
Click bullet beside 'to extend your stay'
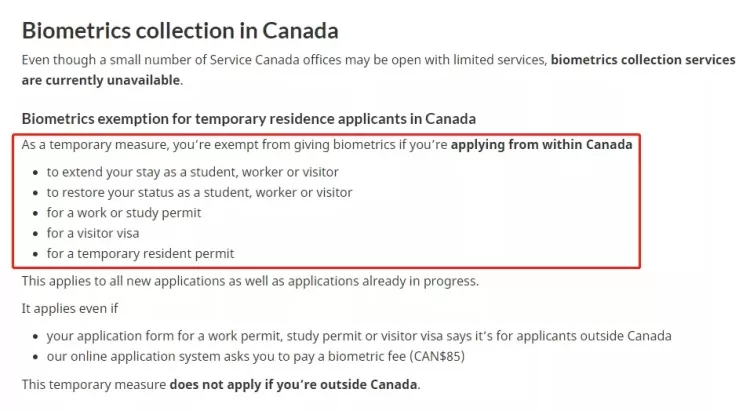tap(35, 173)
